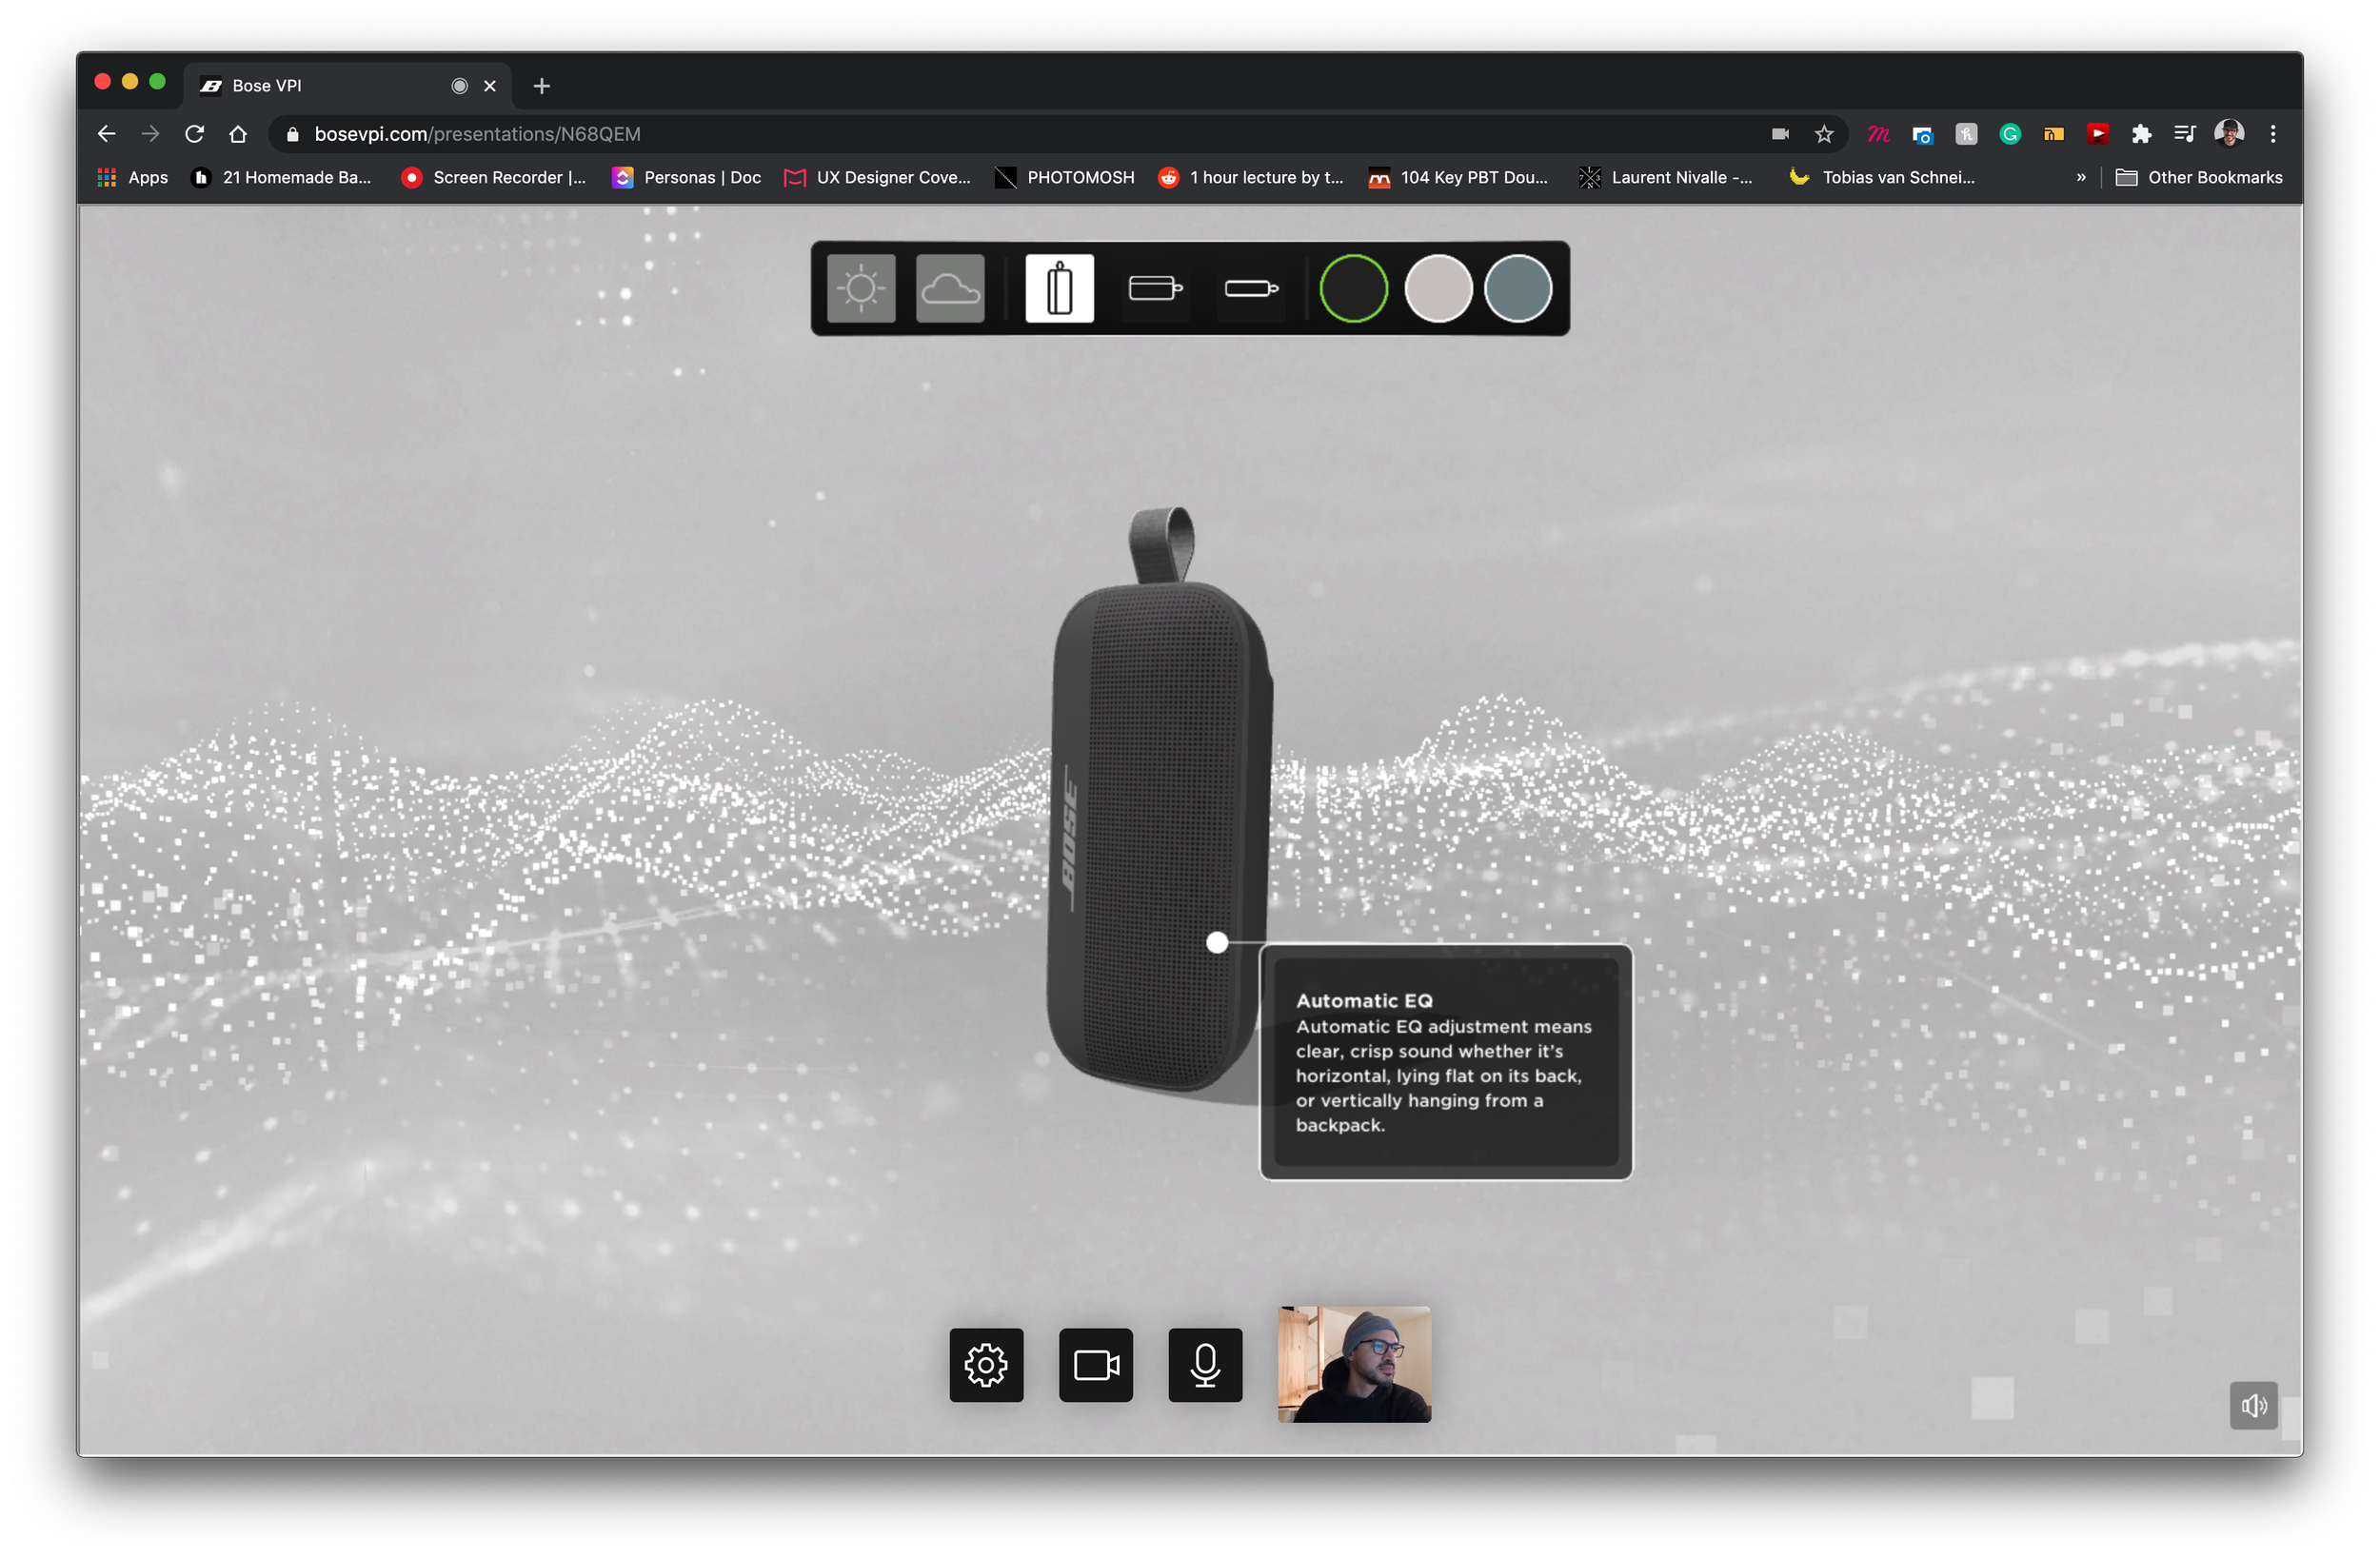This screenshot has height=1558, width=2380.
Task: Open the 21 Homemade Ba... bookmark
Action: point(282,177)
